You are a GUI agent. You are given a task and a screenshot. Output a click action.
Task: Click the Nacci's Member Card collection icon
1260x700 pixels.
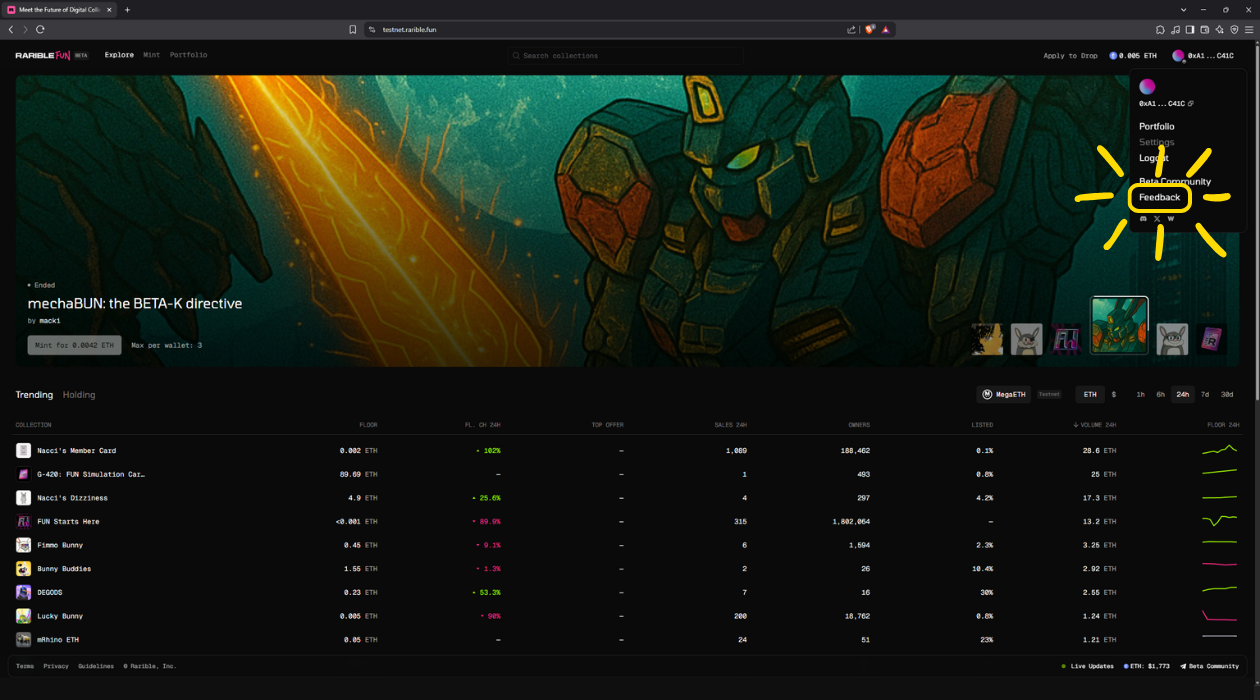point(23,451)
